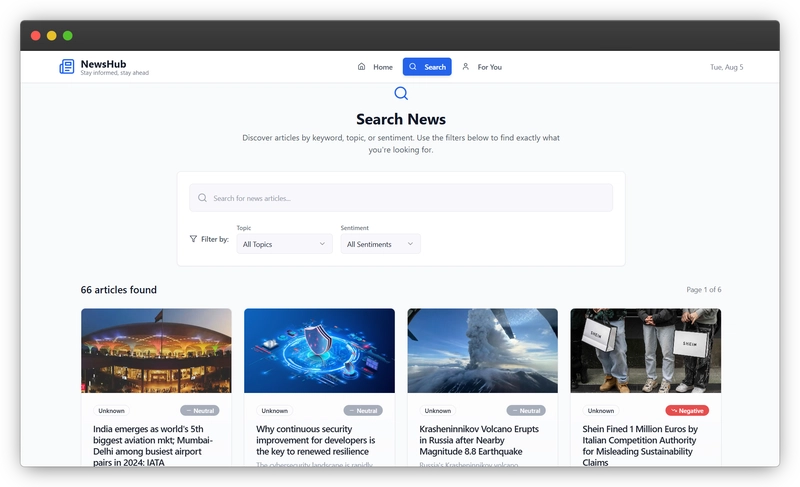Open the All Topics dropdown

(284, 244)
